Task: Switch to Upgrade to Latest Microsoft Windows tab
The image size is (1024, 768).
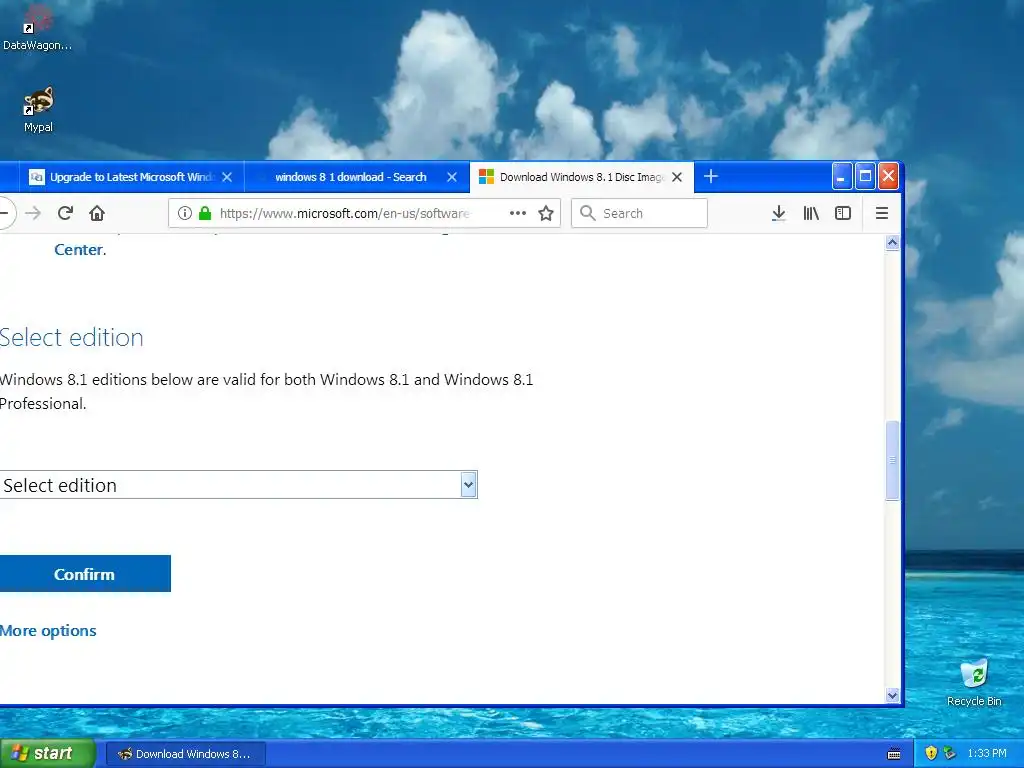Action: pos(132,177)
